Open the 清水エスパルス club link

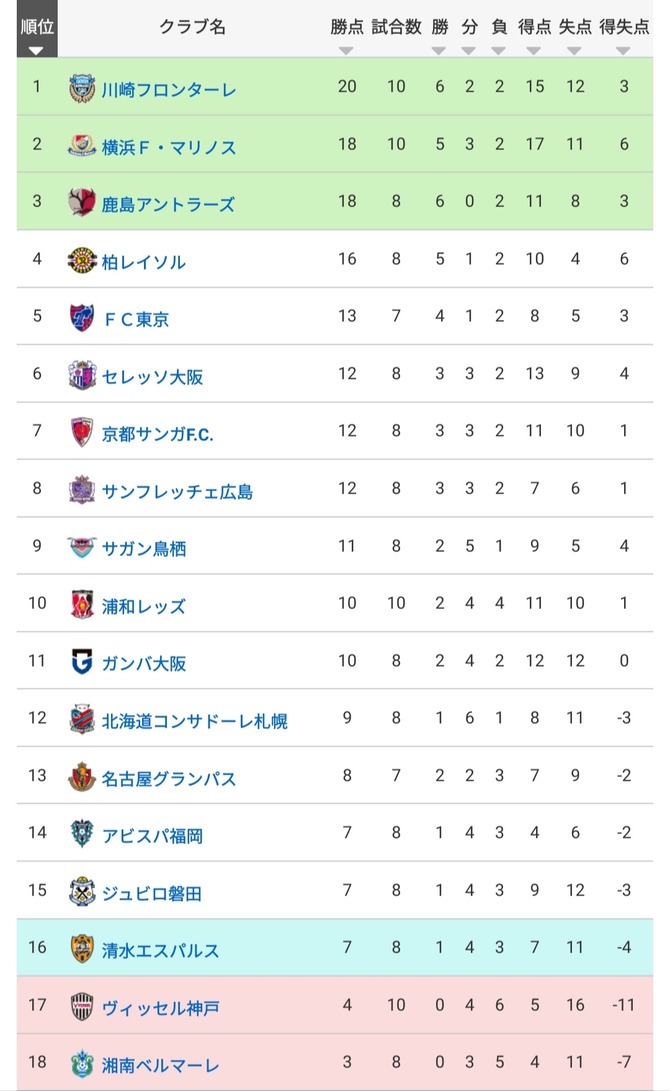(160, 950)
